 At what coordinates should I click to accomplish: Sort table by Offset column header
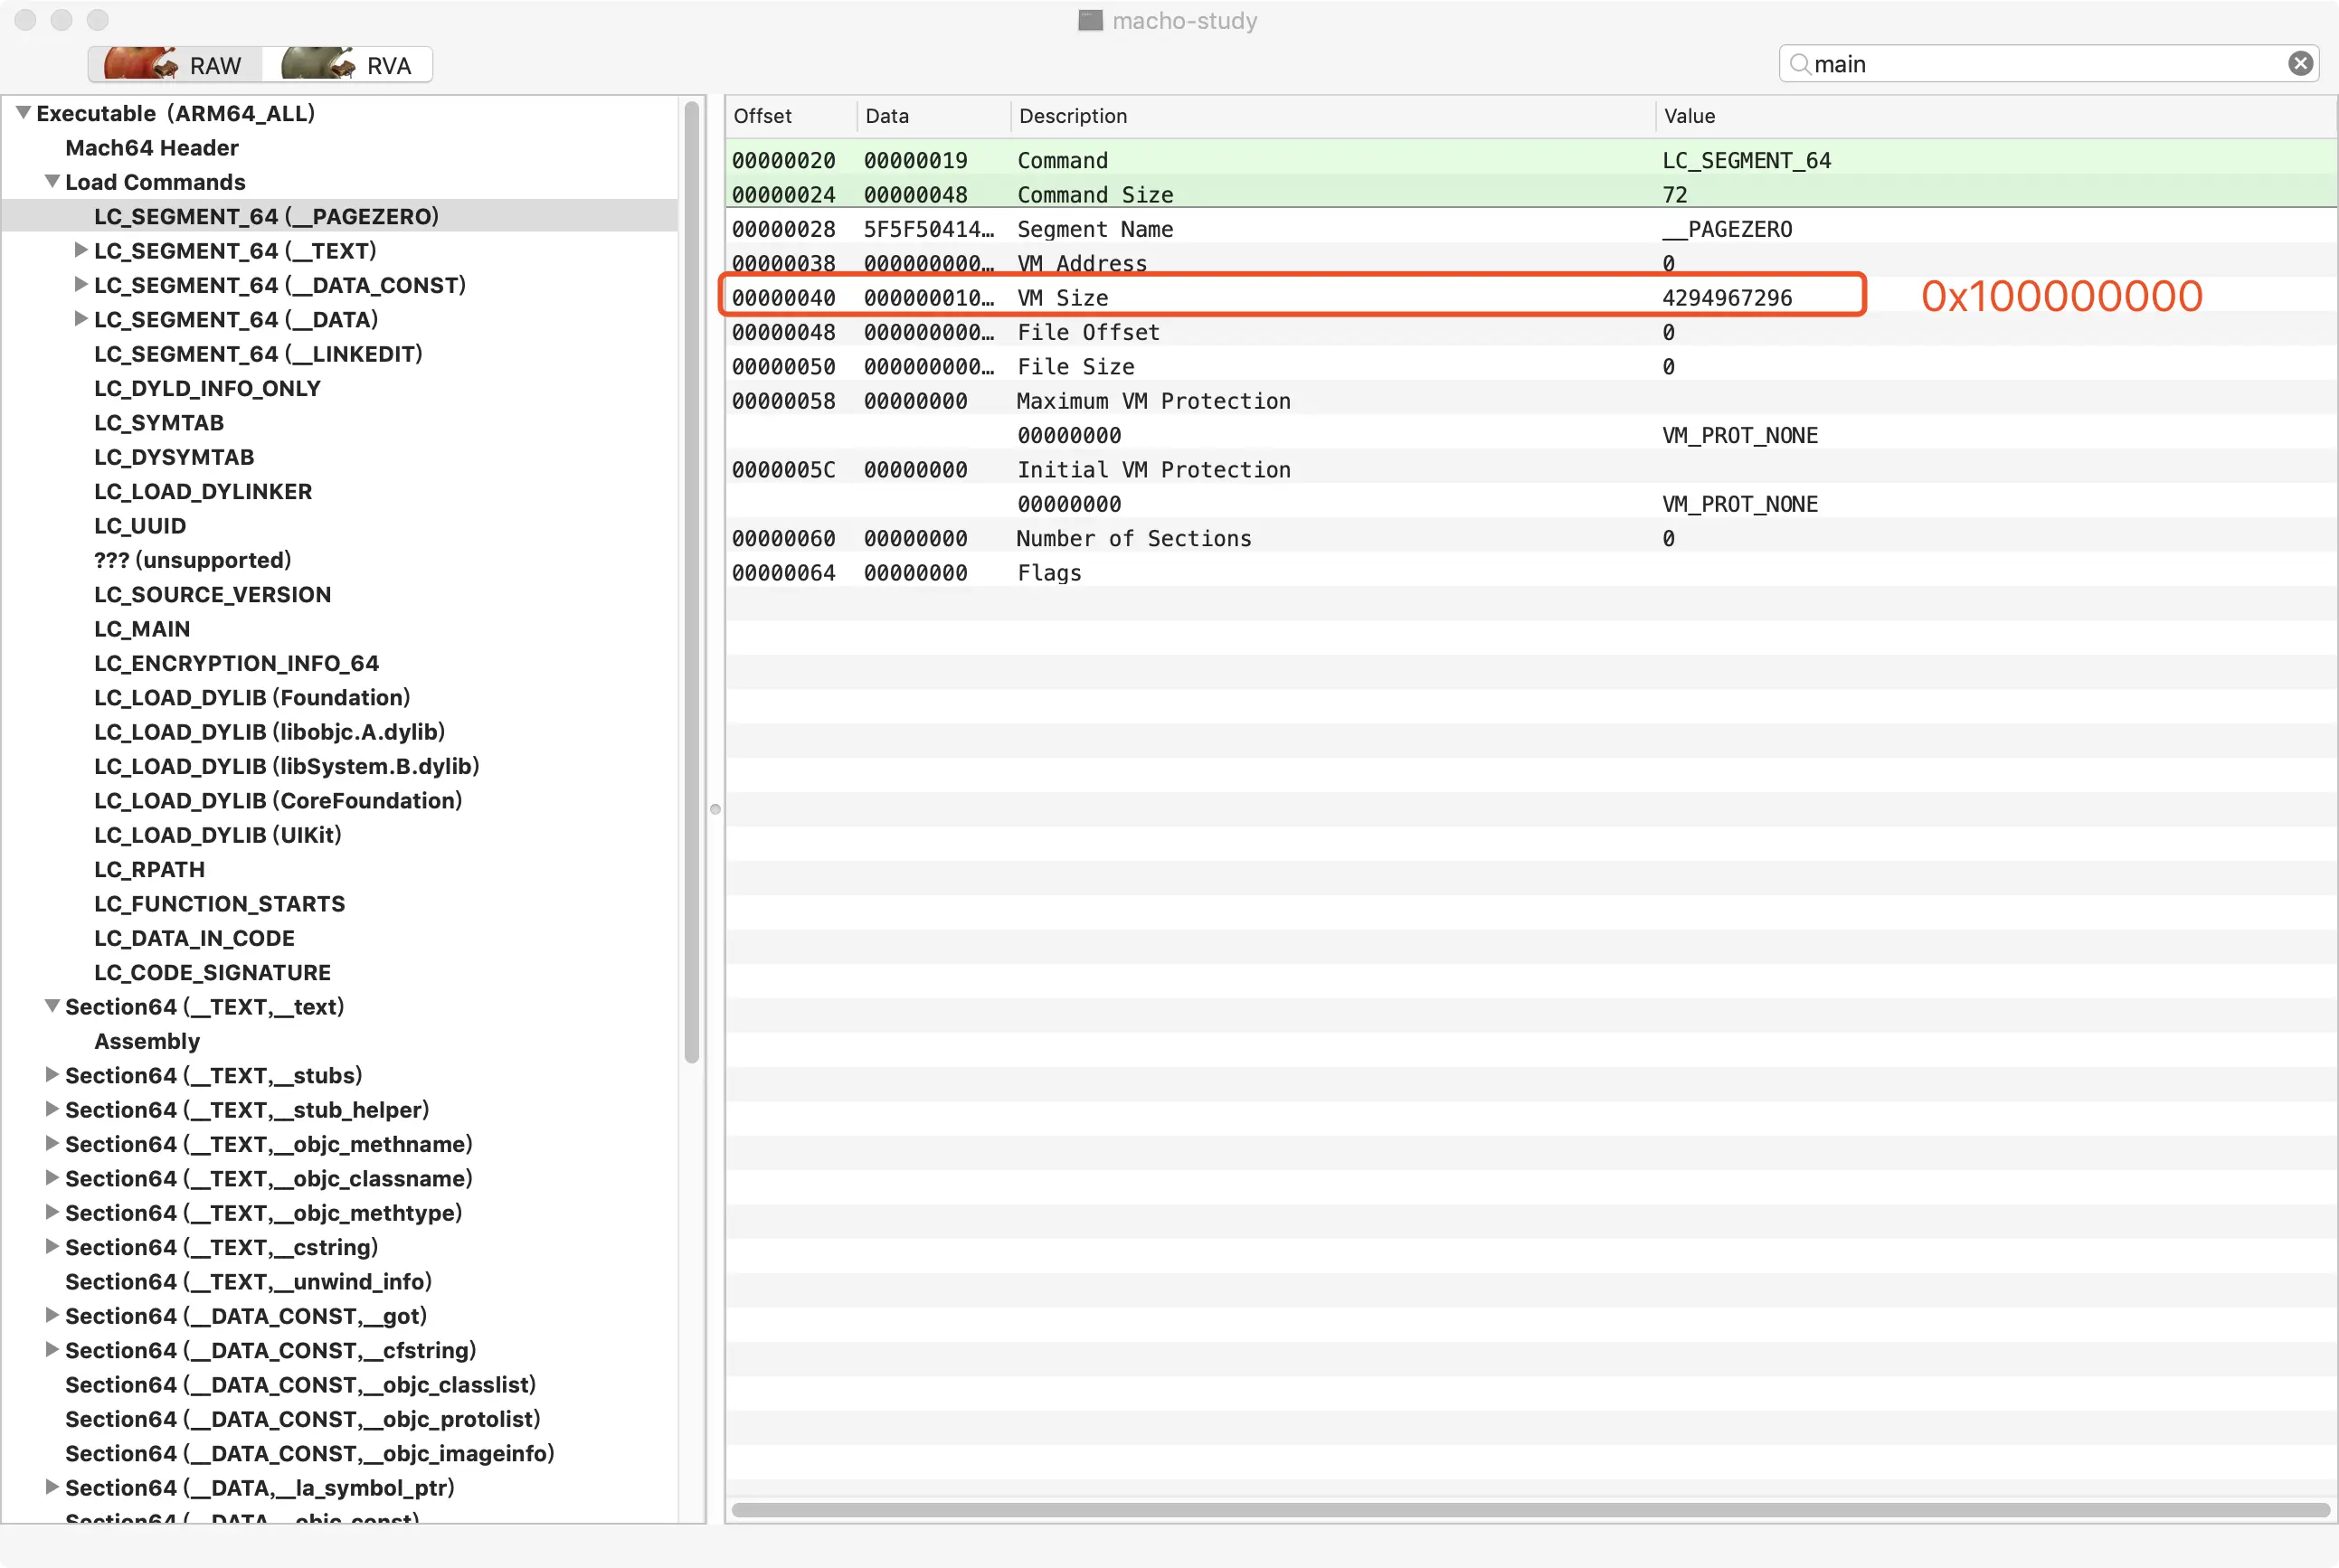(x=763, y=116)
